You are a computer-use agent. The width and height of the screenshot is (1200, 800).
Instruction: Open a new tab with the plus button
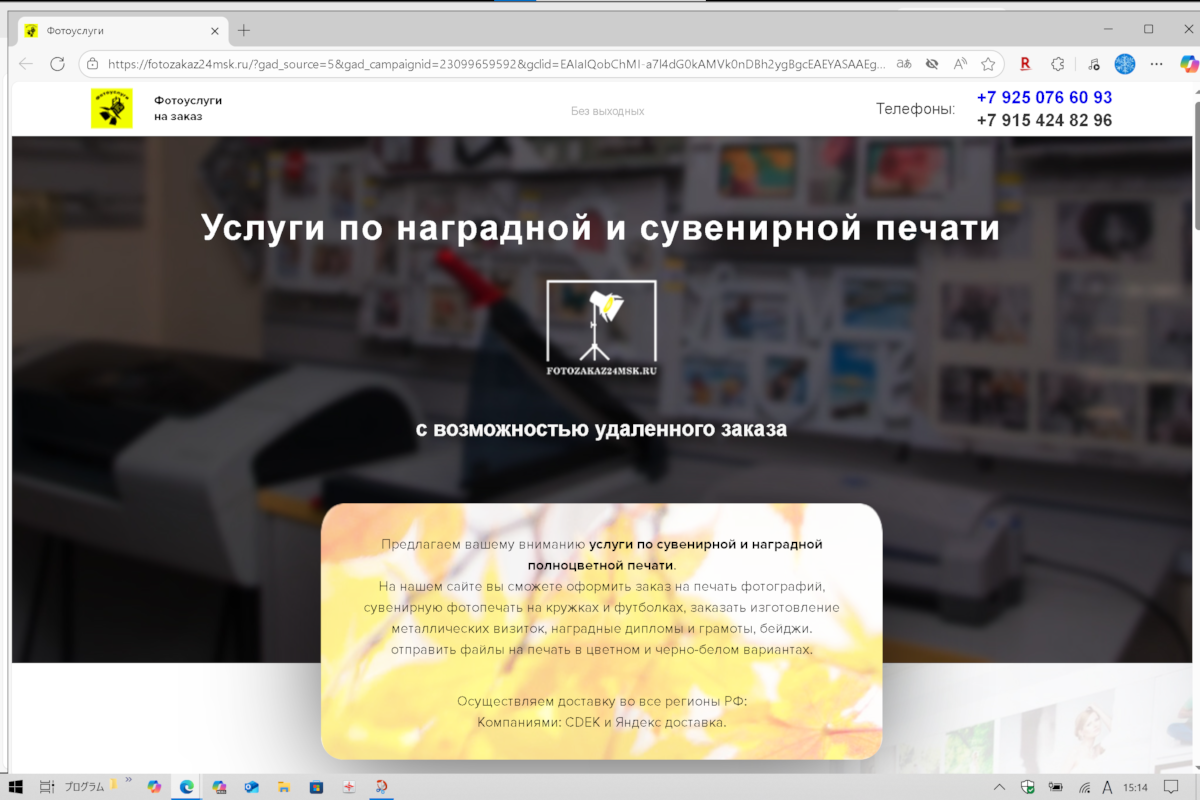coord(244,30)
